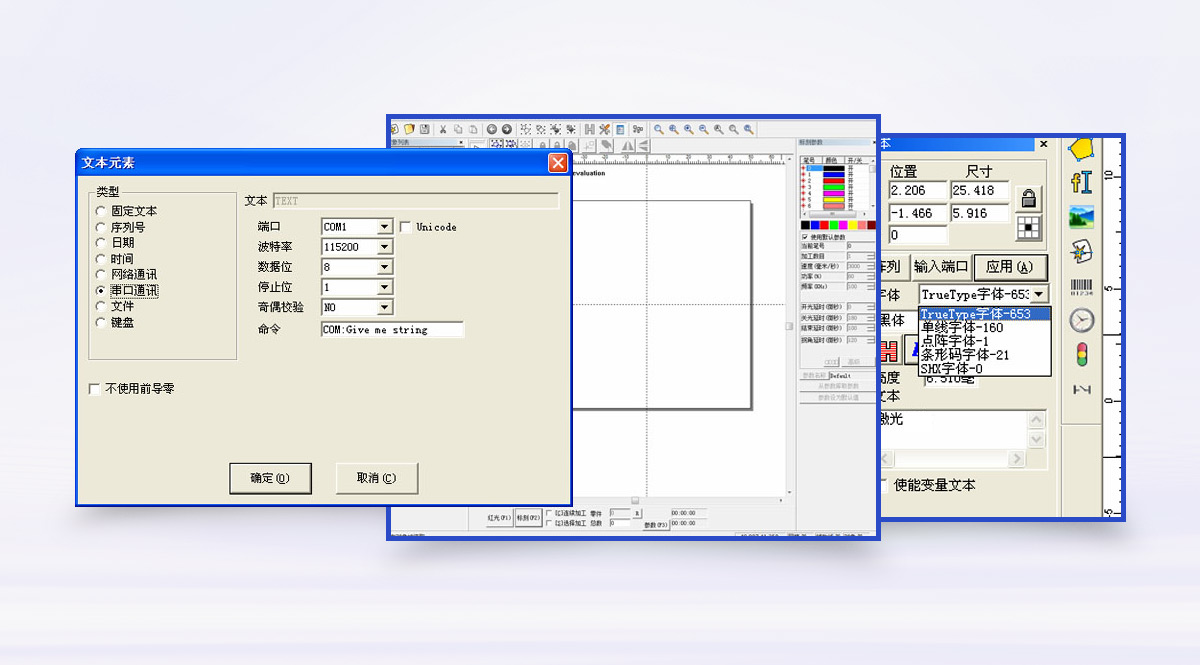Open the 奇偶校验 NO dropdown

click(x=384, y=307)
